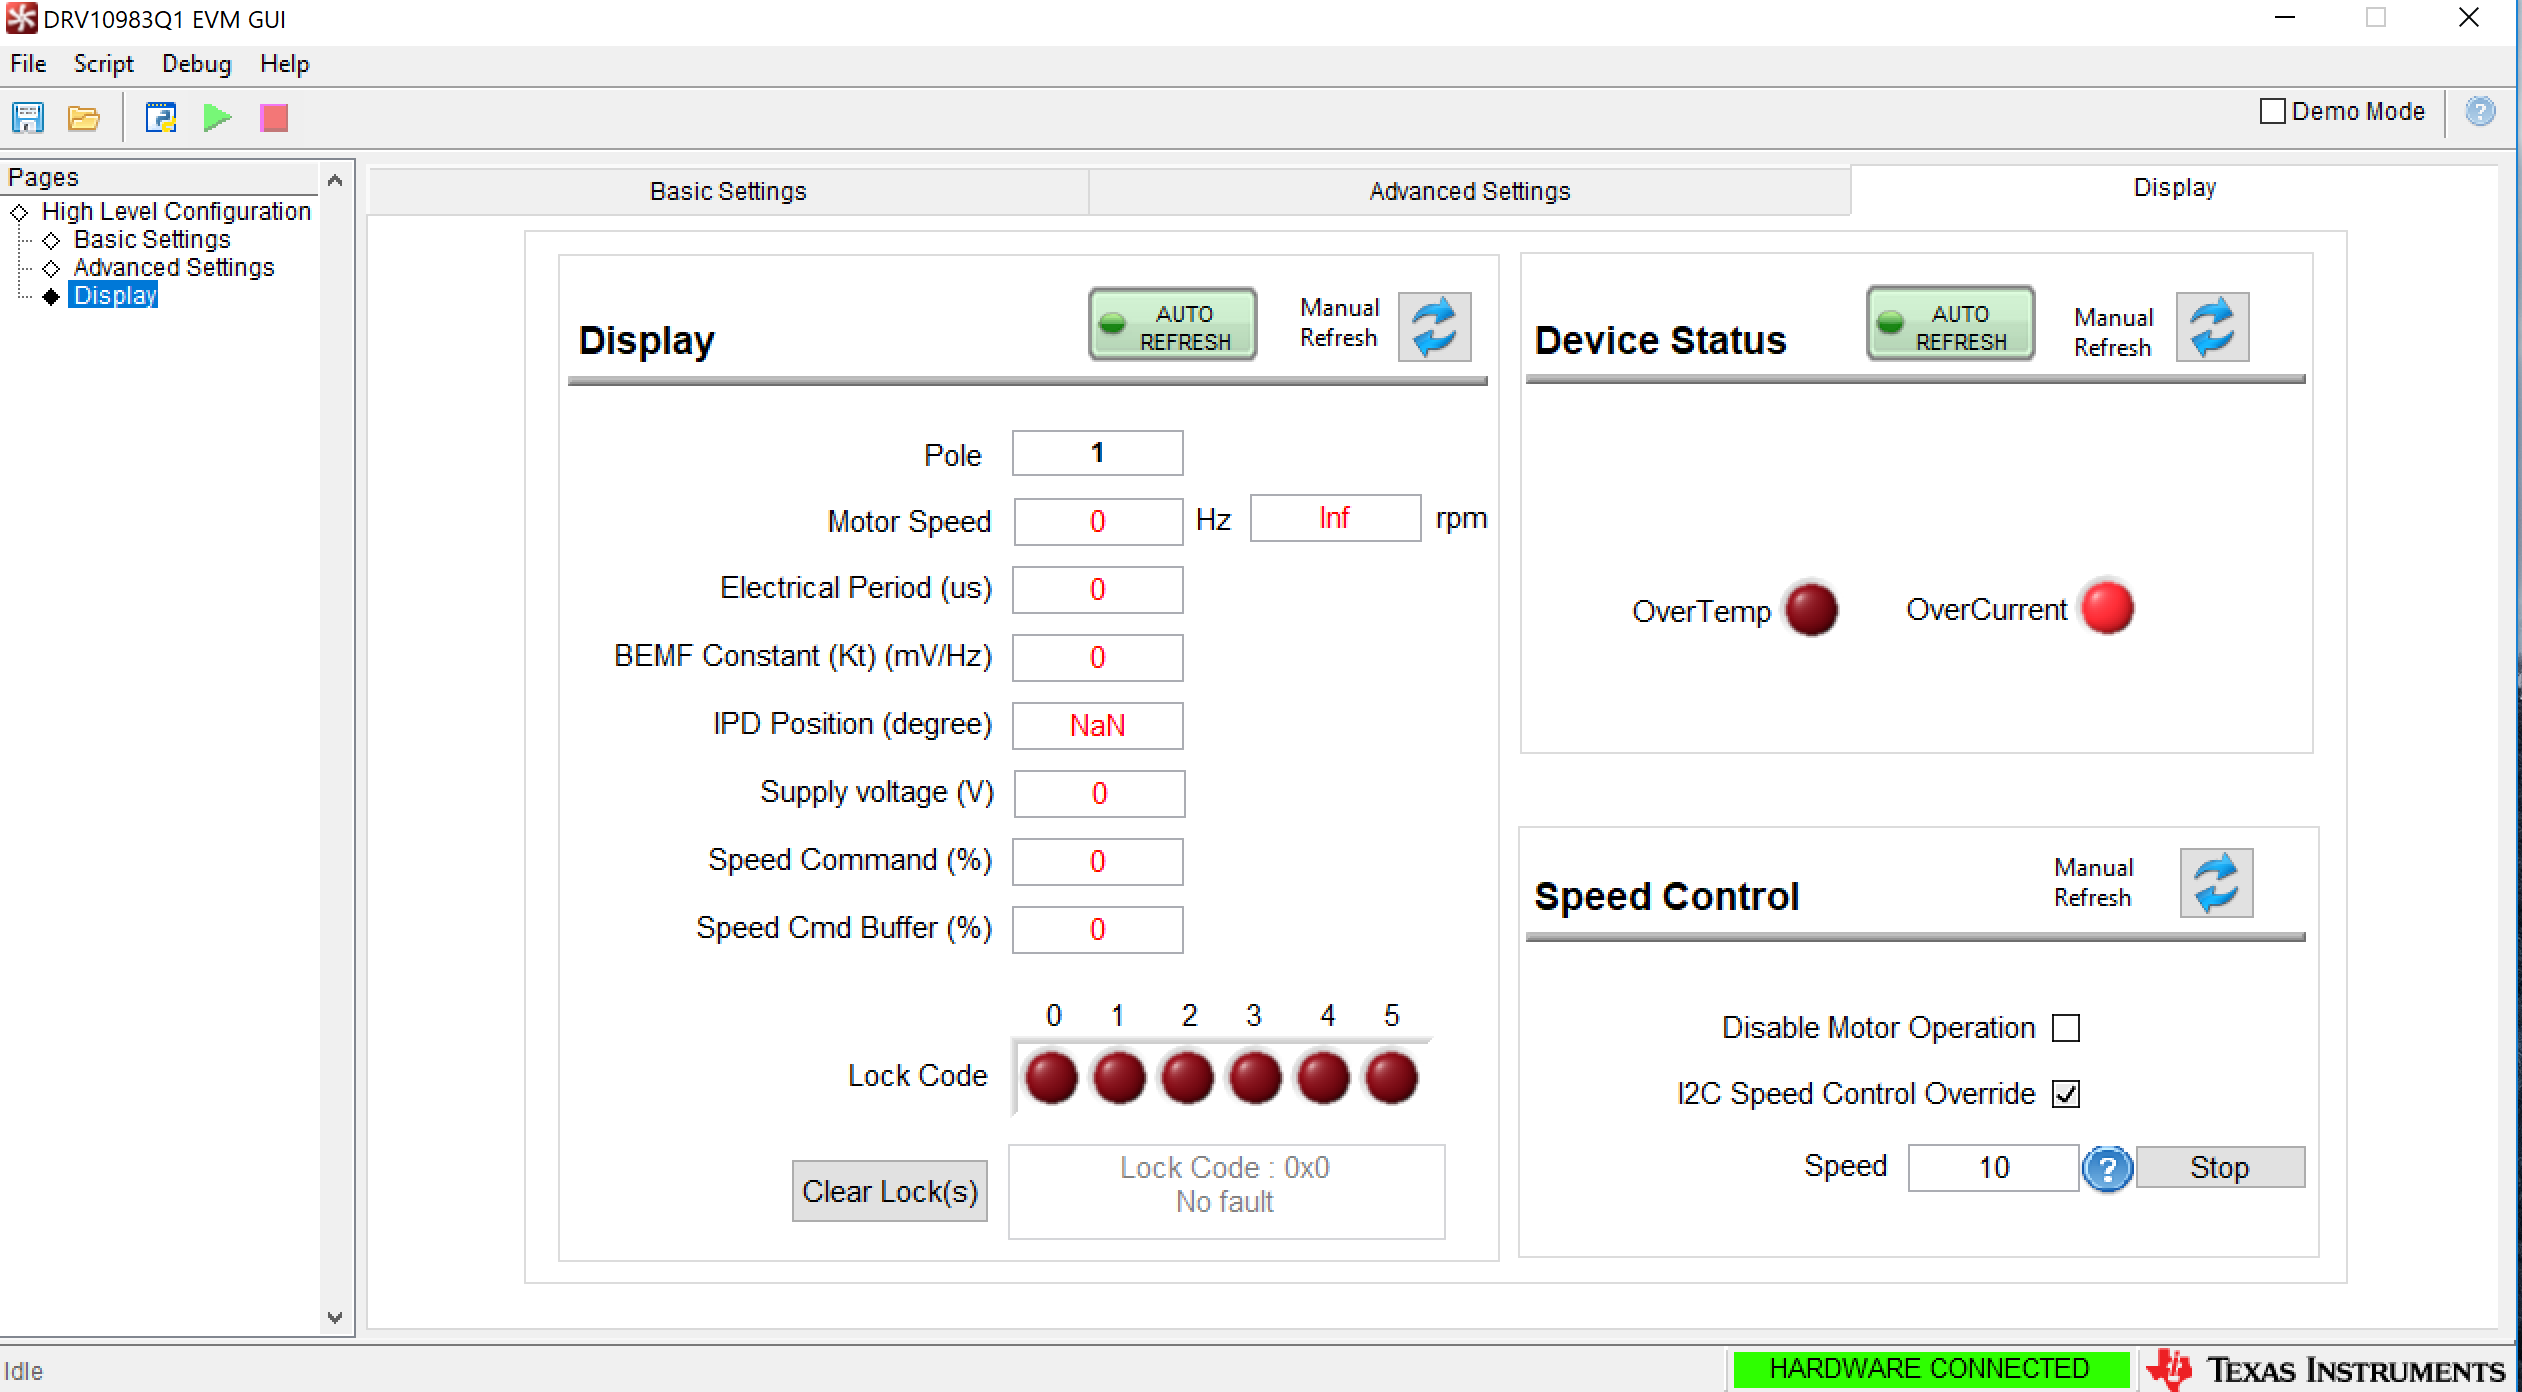Select Advanced Settings in Pages tree
Viewport: 2522px width, 1392px height.
tap(174, 268)
